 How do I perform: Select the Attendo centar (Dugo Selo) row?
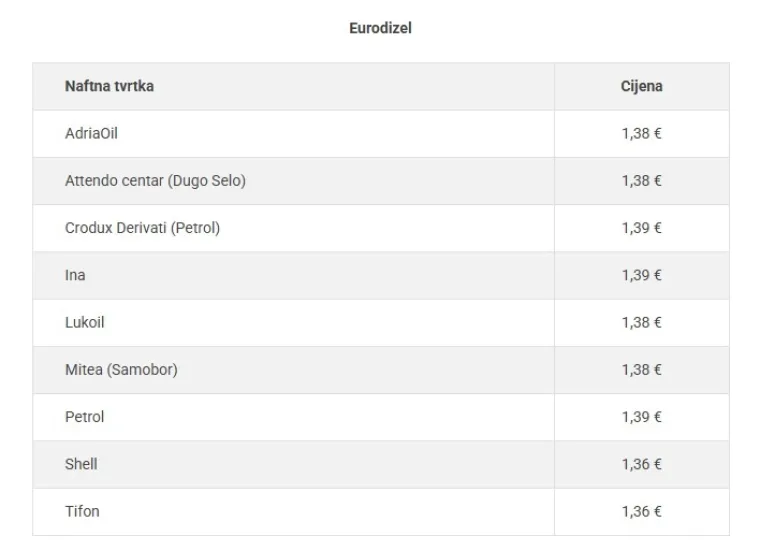(x=380, y=181)
